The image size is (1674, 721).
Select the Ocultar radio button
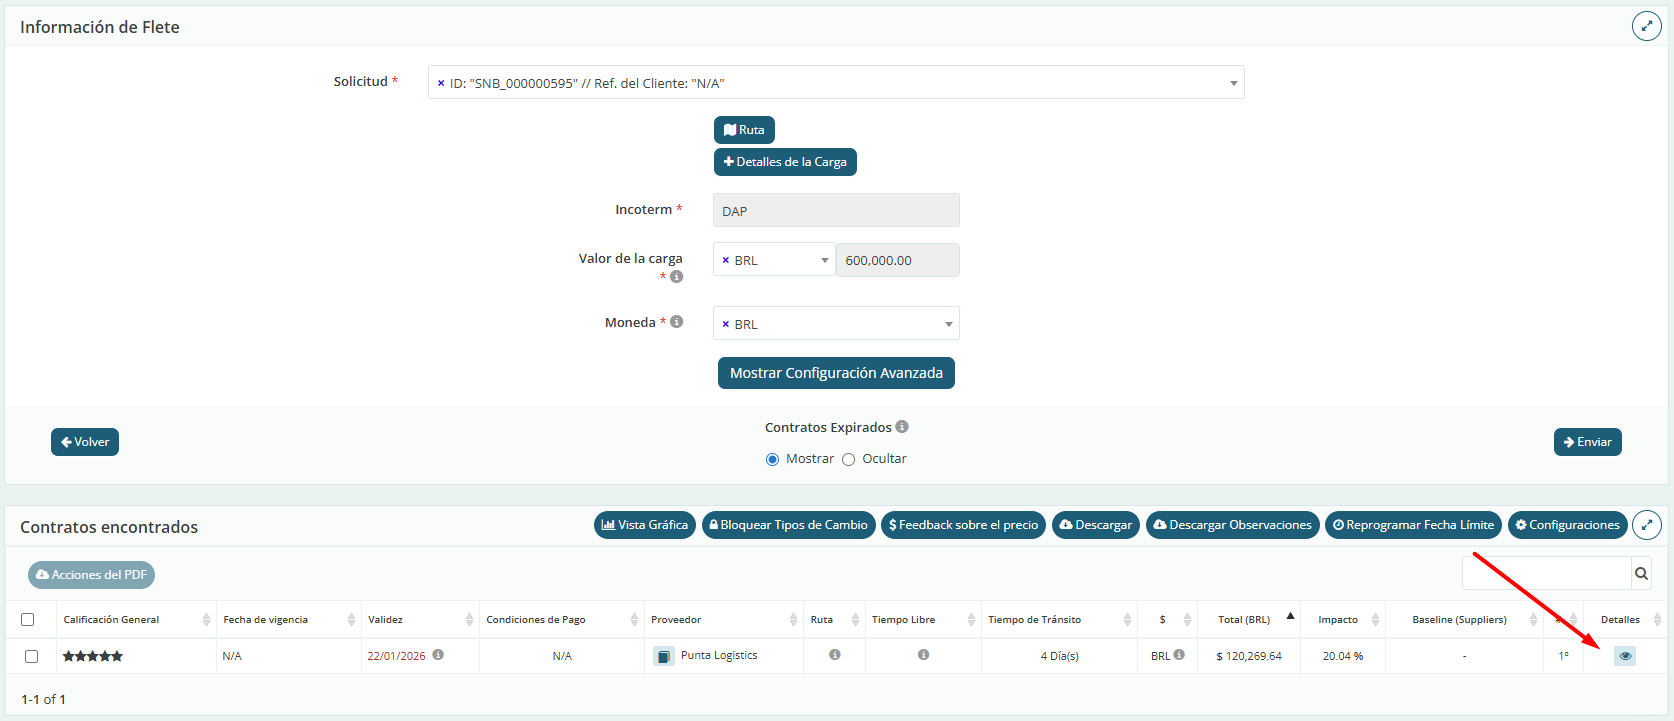pos(849,460)
